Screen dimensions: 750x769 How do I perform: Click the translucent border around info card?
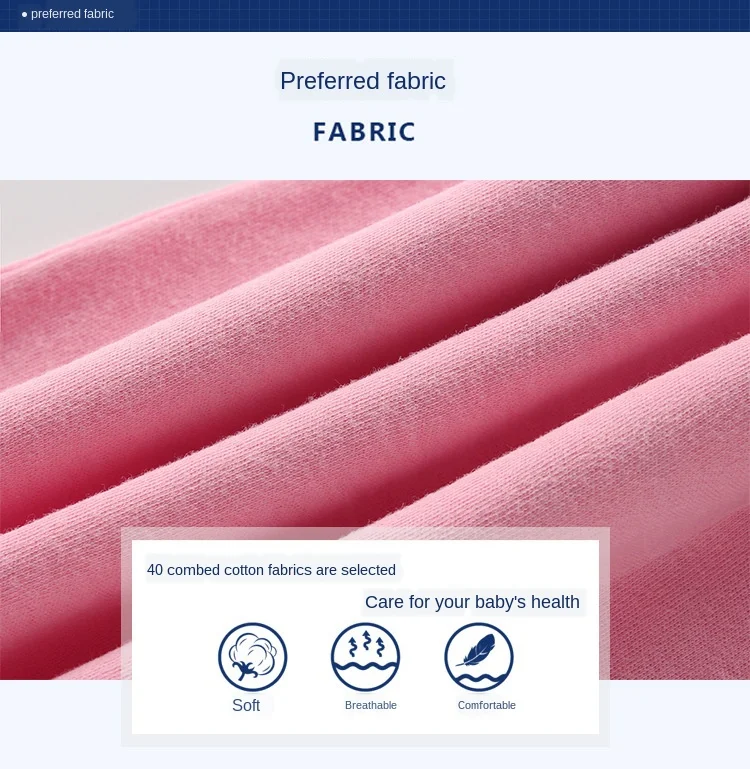[365, 533]
